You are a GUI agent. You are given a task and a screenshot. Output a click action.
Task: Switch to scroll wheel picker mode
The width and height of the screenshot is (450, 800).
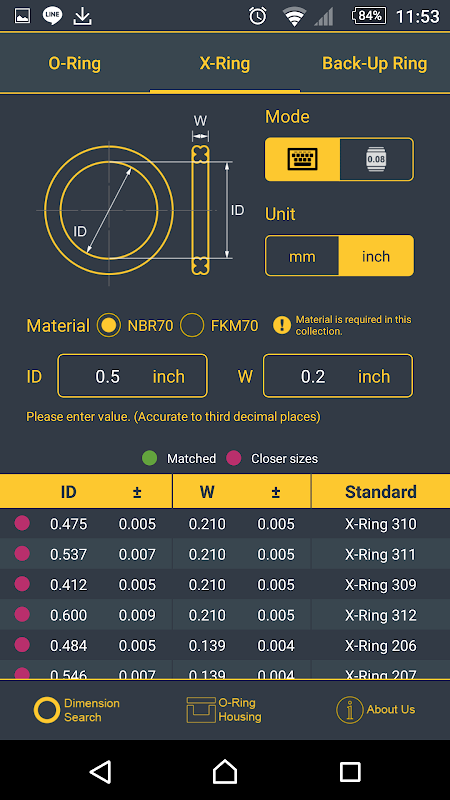(377, 159)
